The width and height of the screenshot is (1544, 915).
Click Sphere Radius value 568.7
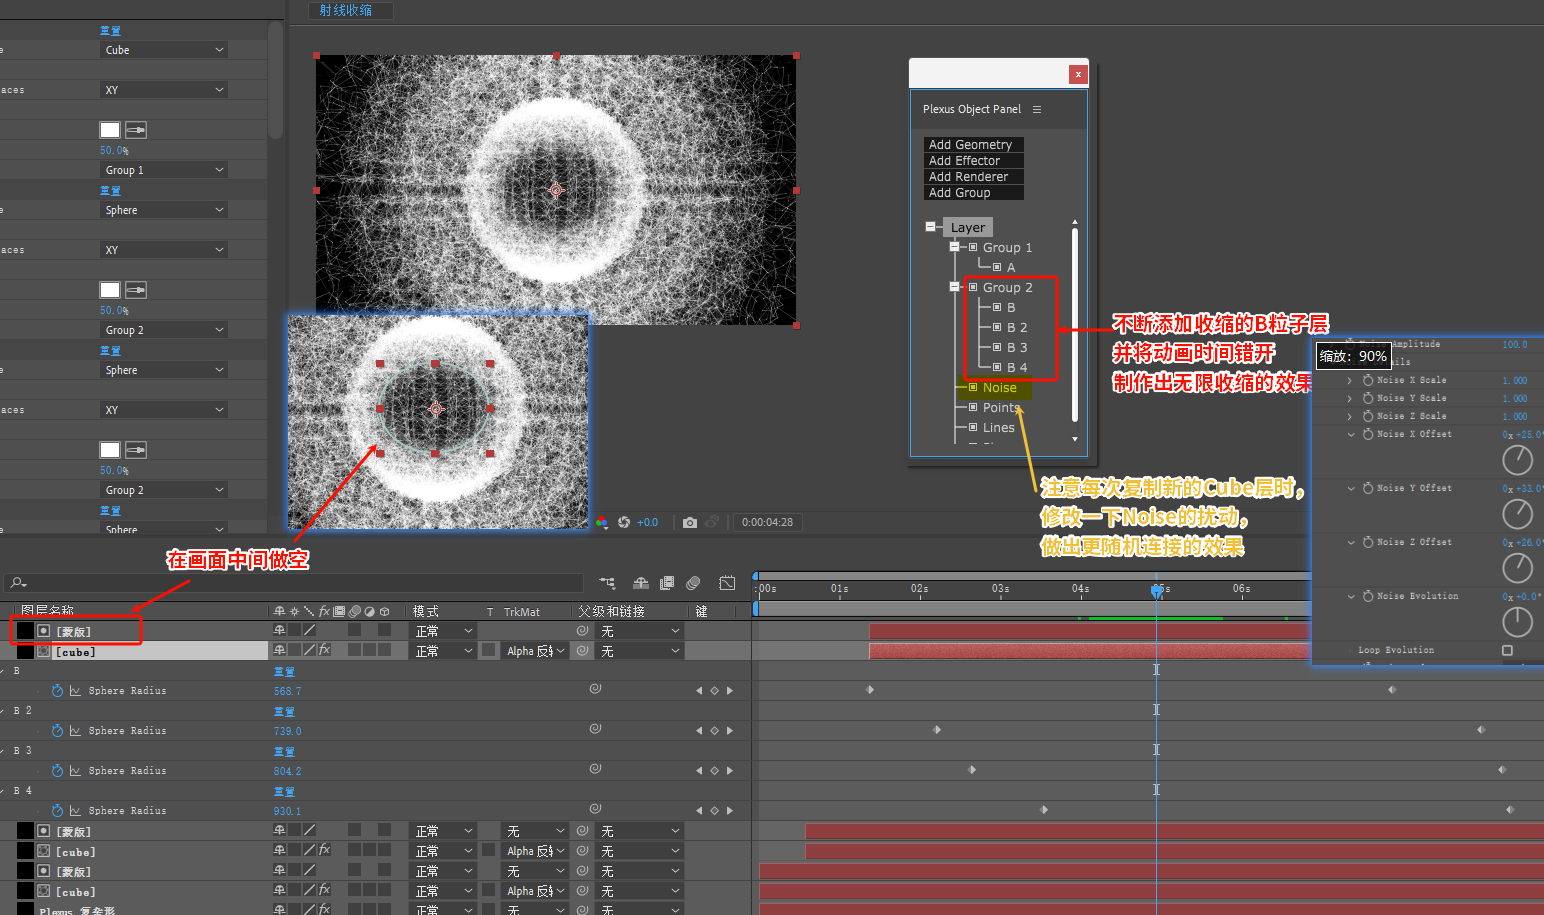point(287,691)
